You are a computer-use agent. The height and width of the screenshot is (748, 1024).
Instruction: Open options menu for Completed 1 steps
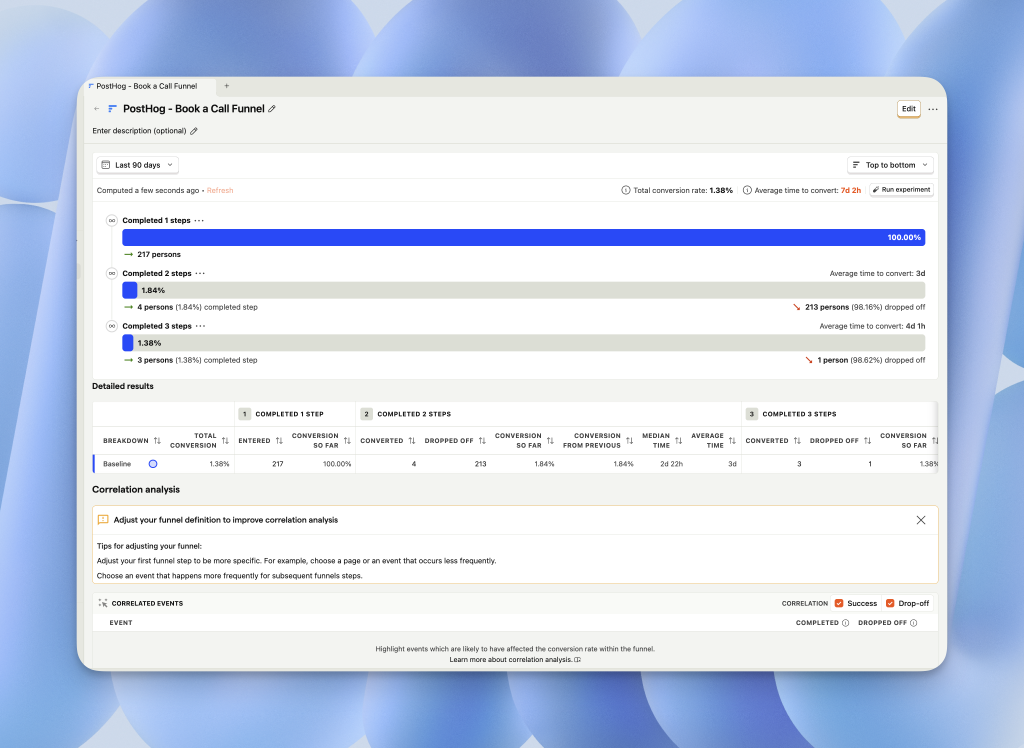pos(199,220)
